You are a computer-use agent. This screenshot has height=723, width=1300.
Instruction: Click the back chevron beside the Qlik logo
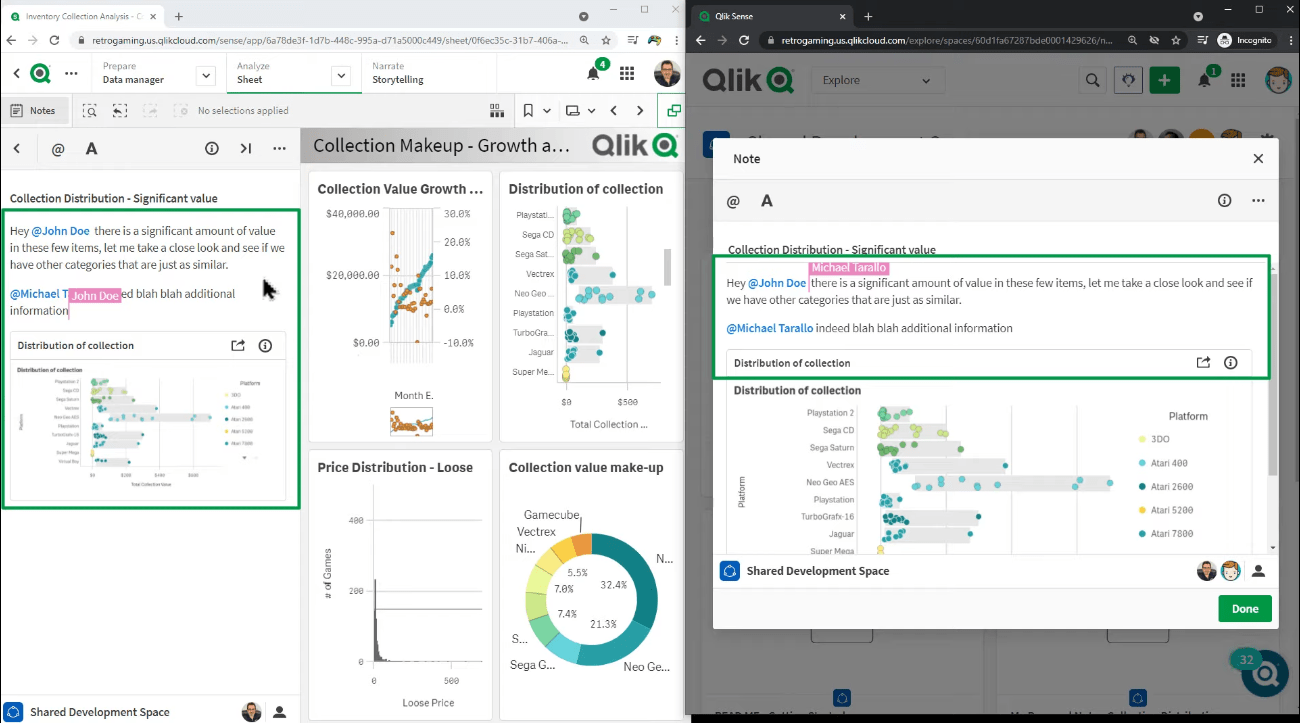(16, 73)
